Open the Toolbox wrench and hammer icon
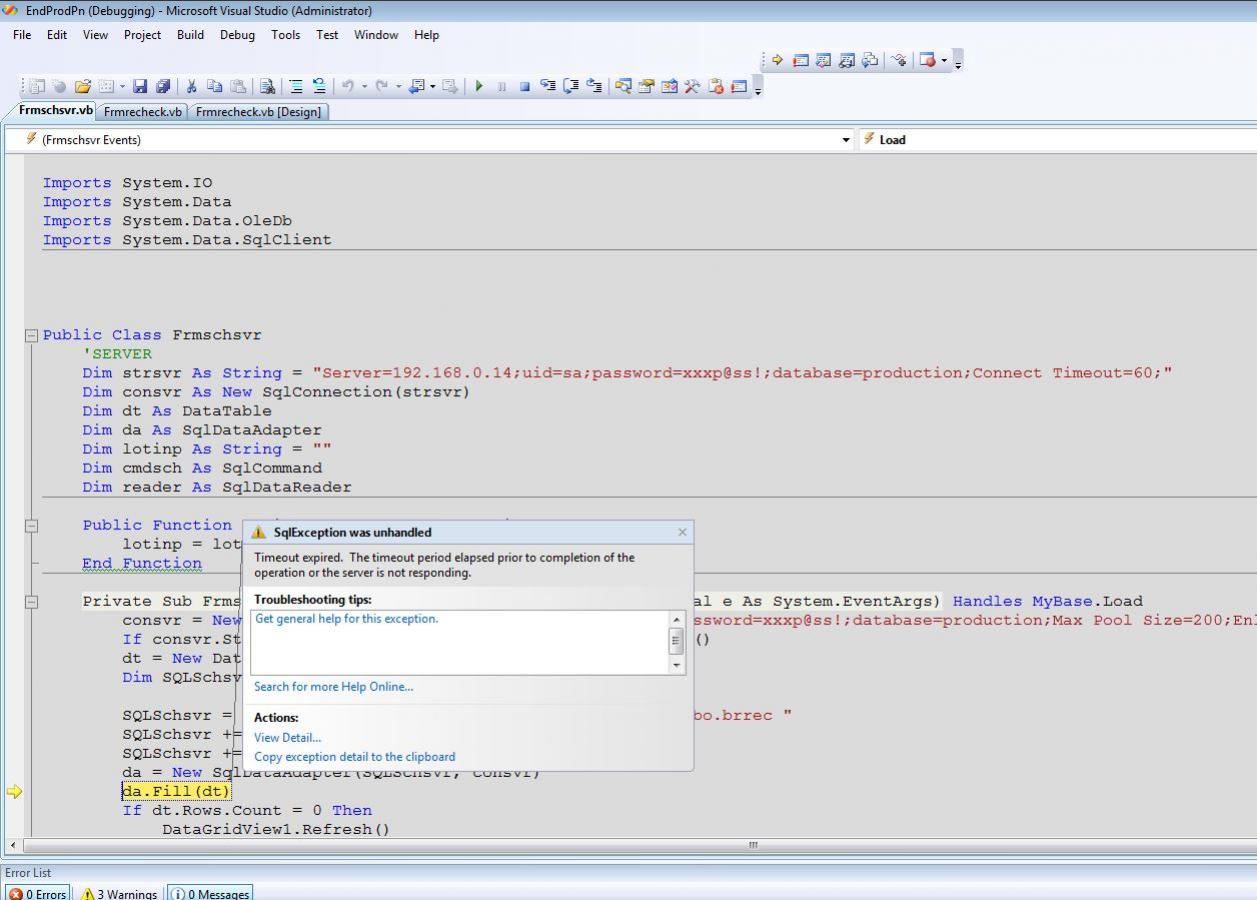1257x900 pixels. [692, 86]
